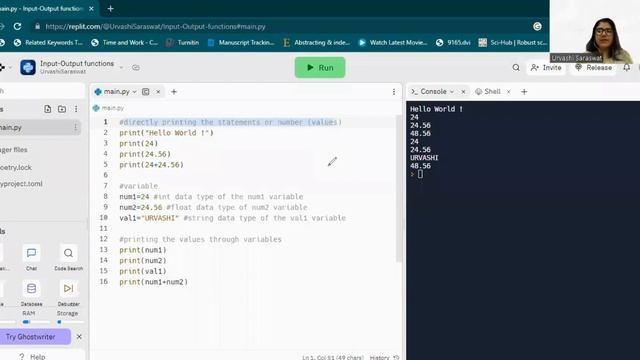Viewport: 640px width, 360px height.
Task: Open the Database tool
Action: tap(31, 293)
